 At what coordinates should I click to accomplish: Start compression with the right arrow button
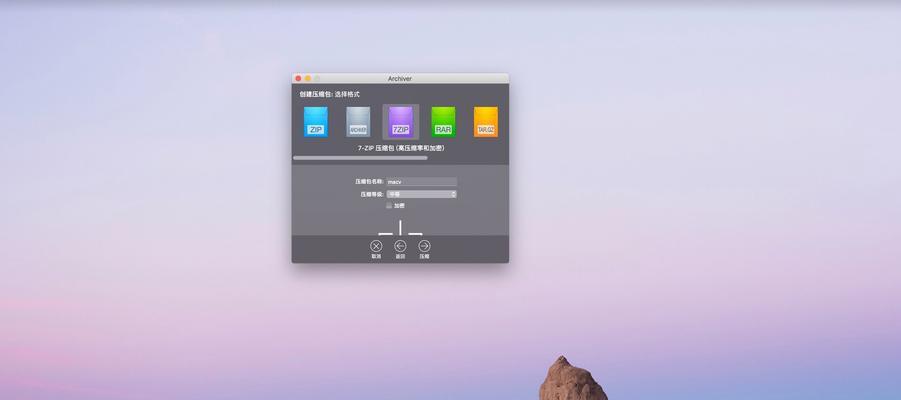pyautogui.click(x=424, y=246)
